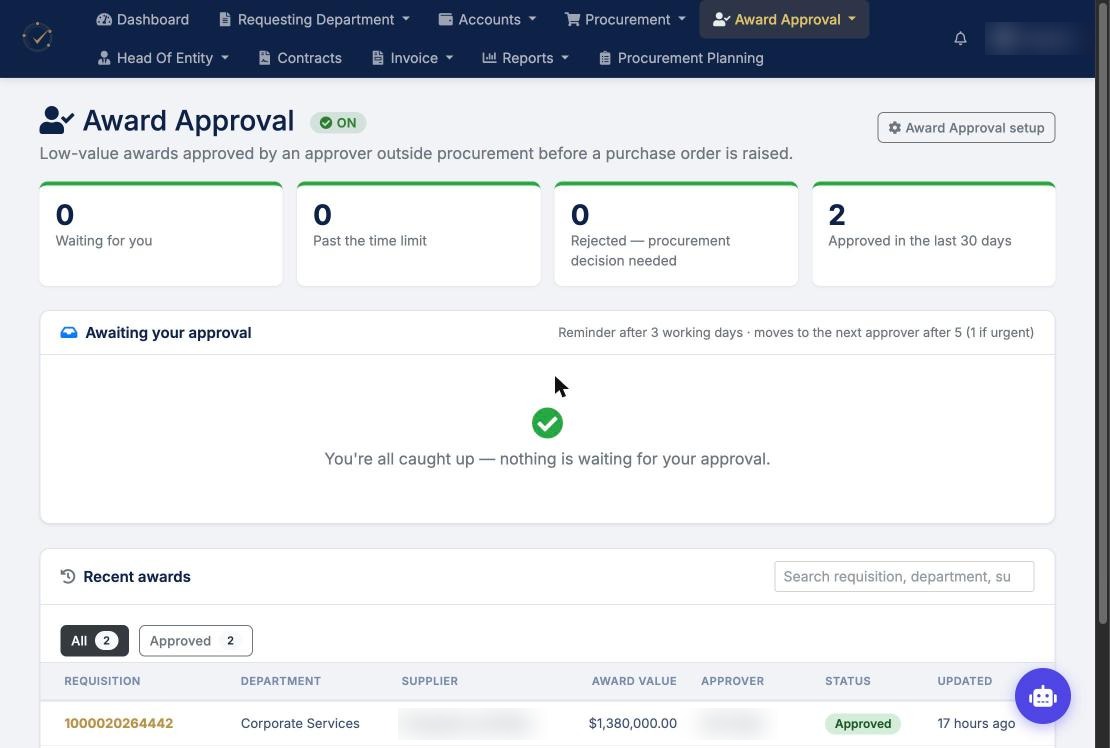The image size is (1110, 748).
Task: Expand the Award Approval dropdown arrow
Action: pos(852,19)
